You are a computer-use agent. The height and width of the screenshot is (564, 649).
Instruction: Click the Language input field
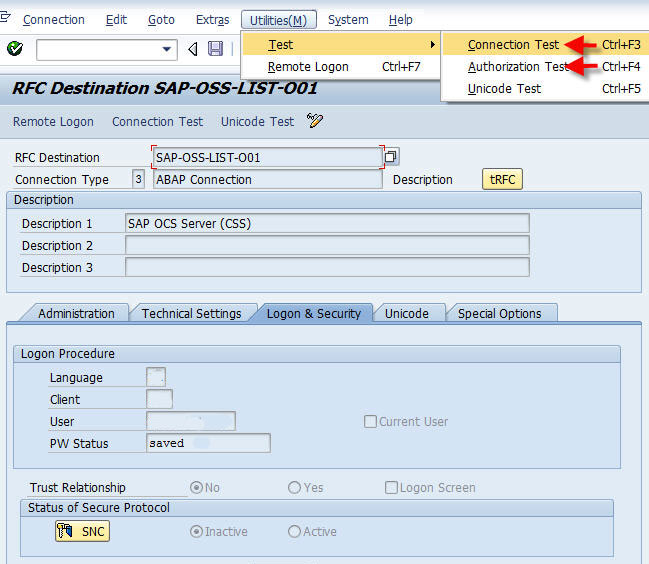click(156, 377)
